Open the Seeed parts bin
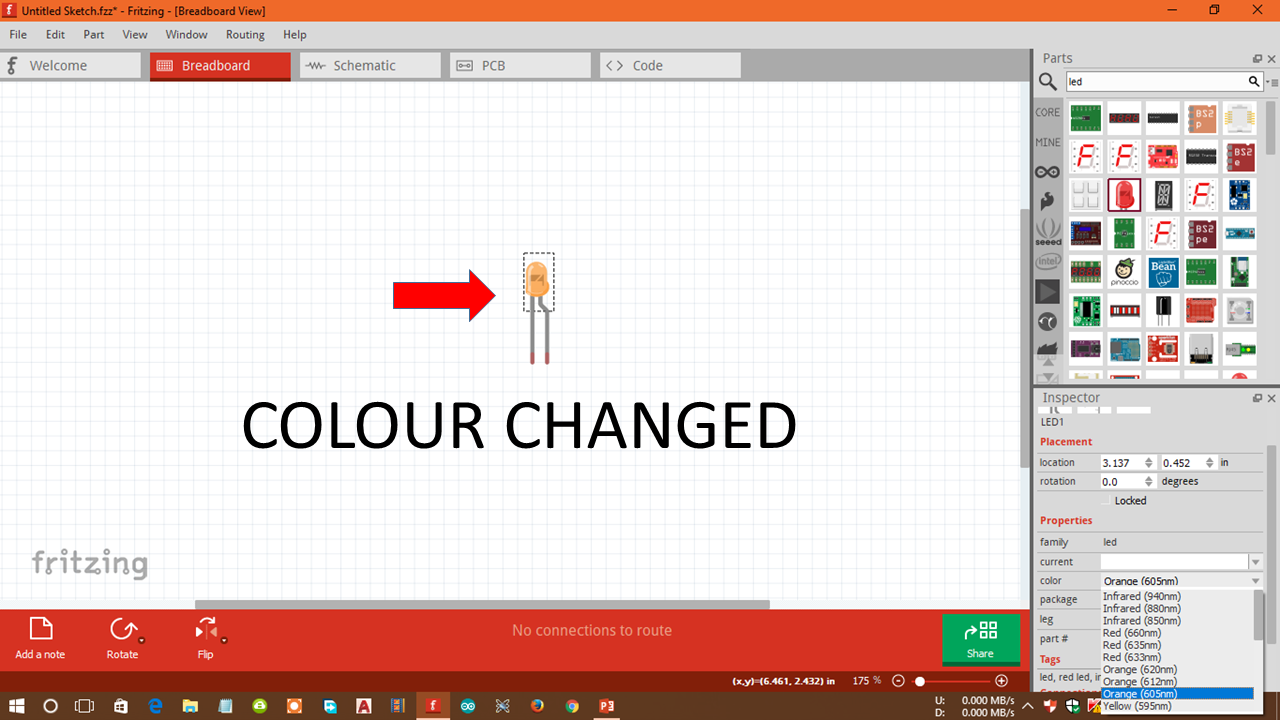This screenshot has height=720, width=1280. [x=1047, y=232]
